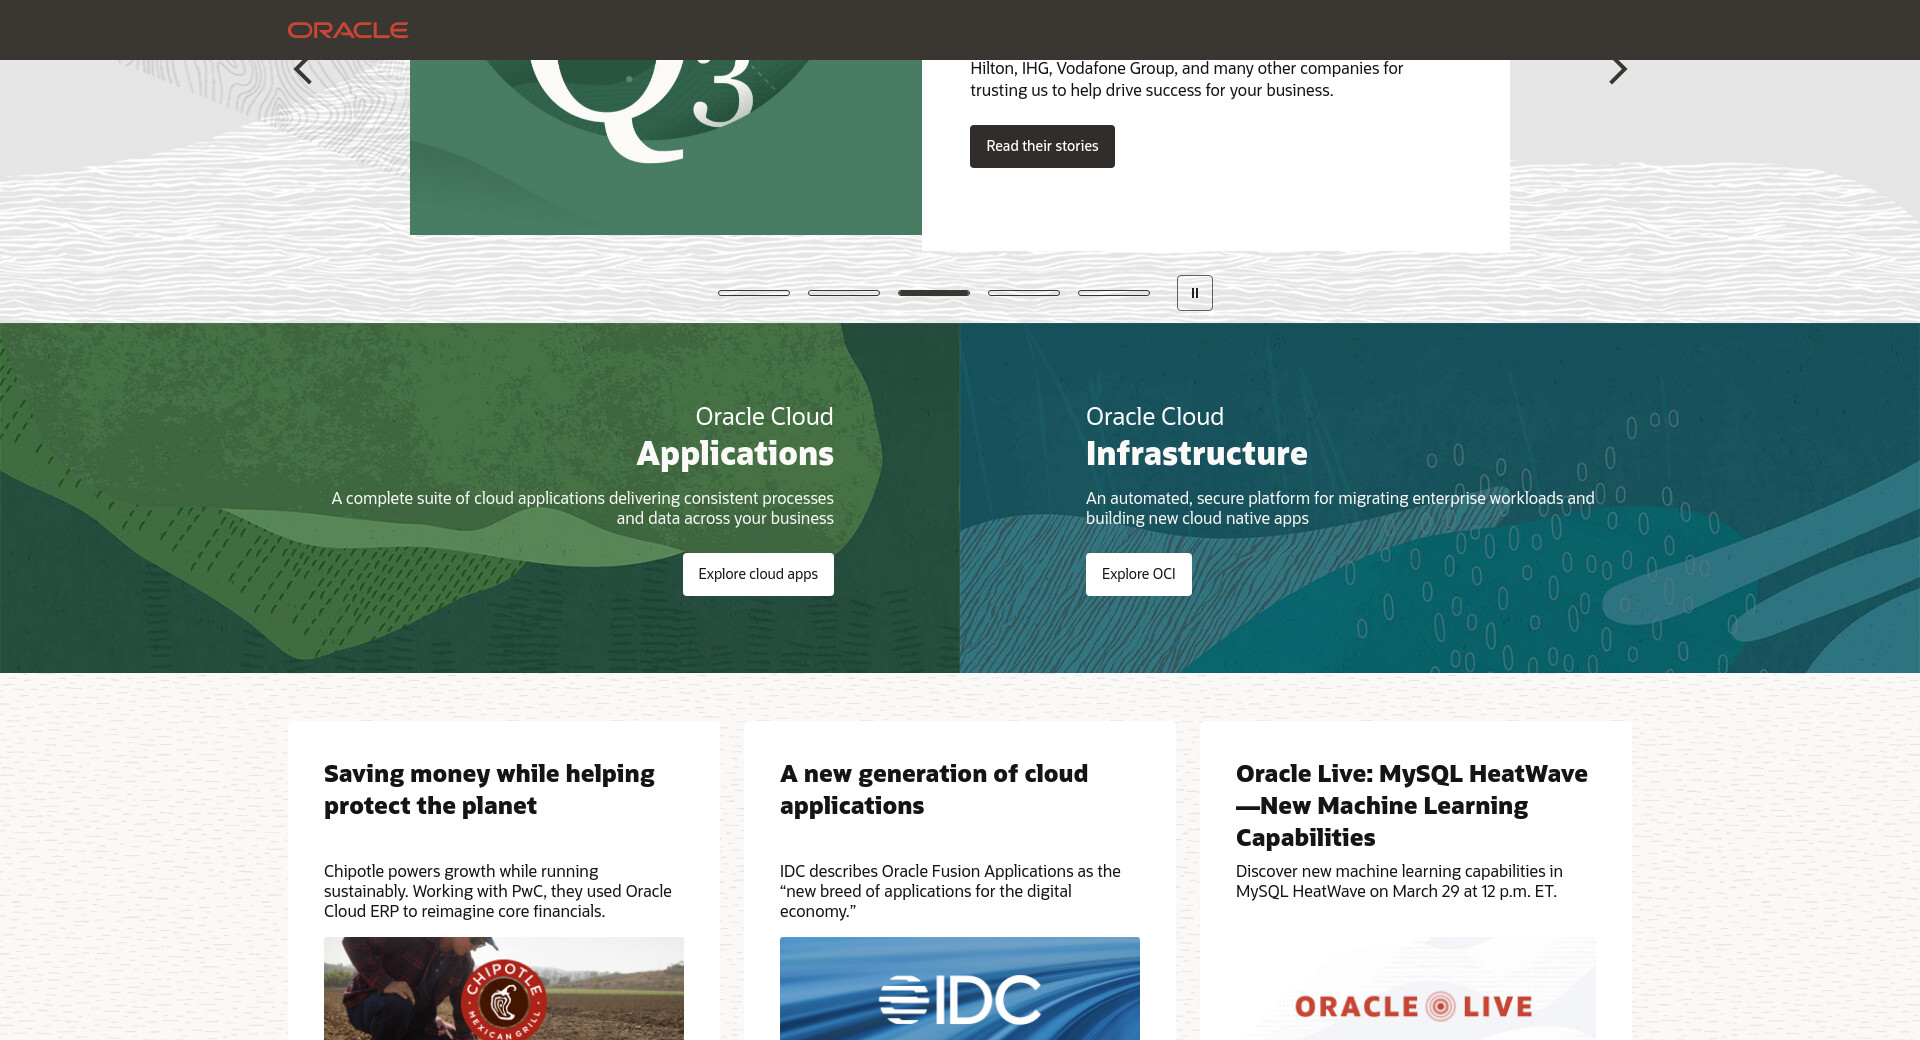Click the 'IDC describes Oracle Fusion Applications' text

(950, 891)
